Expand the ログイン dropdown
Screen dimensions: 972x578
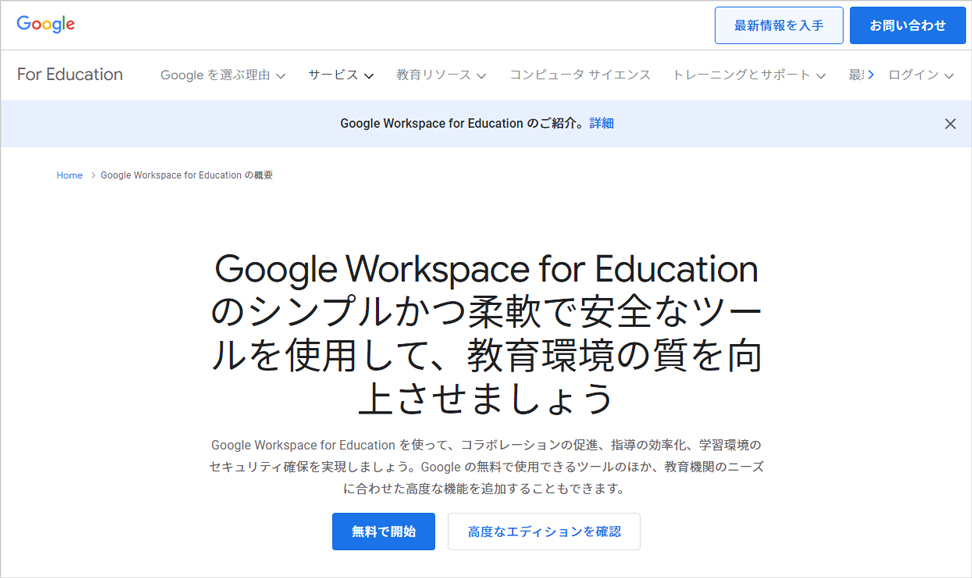pos(921,75)
